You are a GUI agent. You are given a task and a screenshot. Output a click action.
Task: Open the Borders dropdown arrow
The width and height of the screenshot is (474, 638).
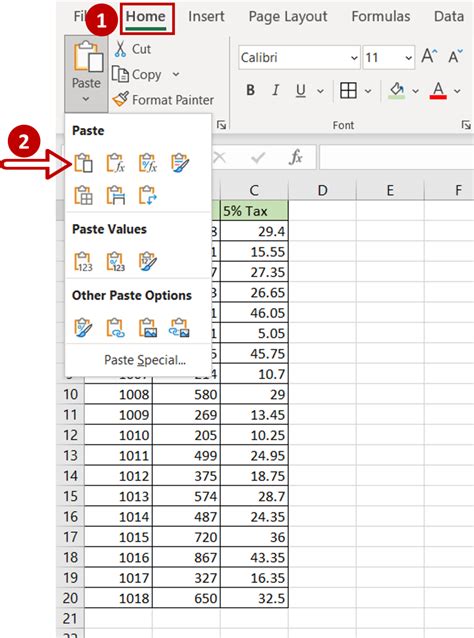[x=368, y=91]
